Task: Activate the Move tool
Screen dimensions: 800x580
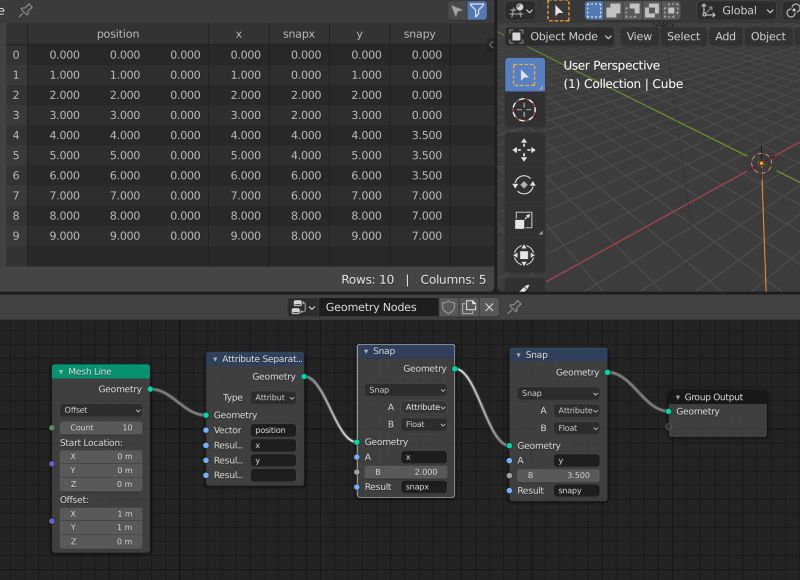Action: click(525, 150)
